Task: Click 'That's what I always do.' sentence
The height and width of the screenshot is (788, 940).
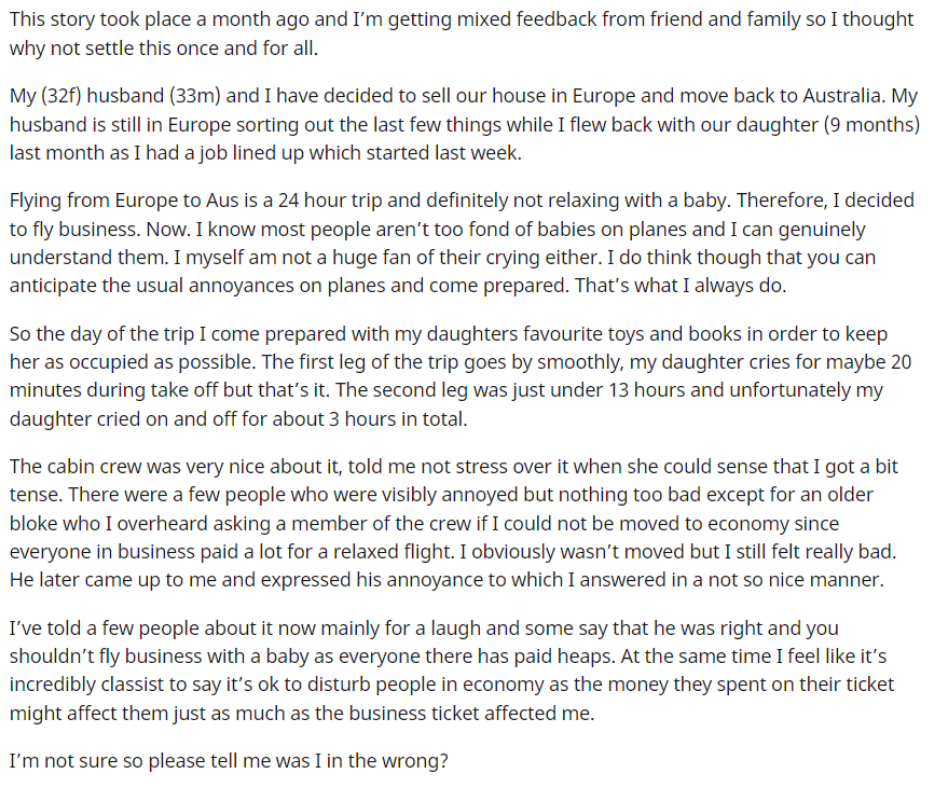Action: [x=680, y=285]
